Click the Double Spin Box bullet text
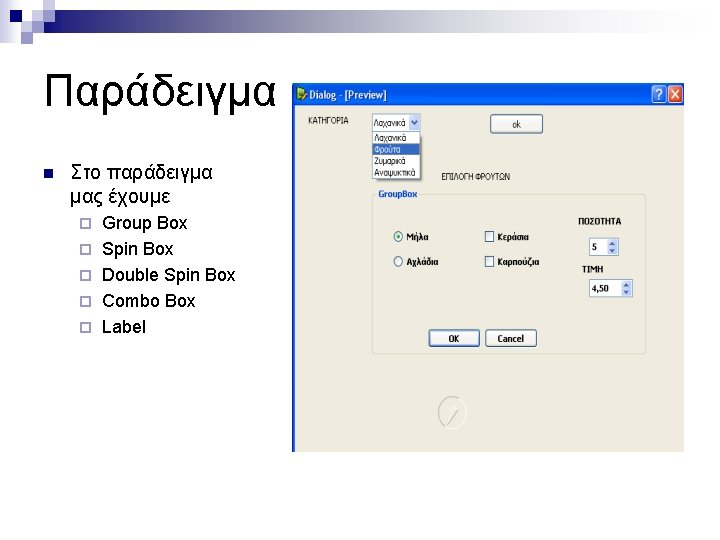 tap(169, 275)
